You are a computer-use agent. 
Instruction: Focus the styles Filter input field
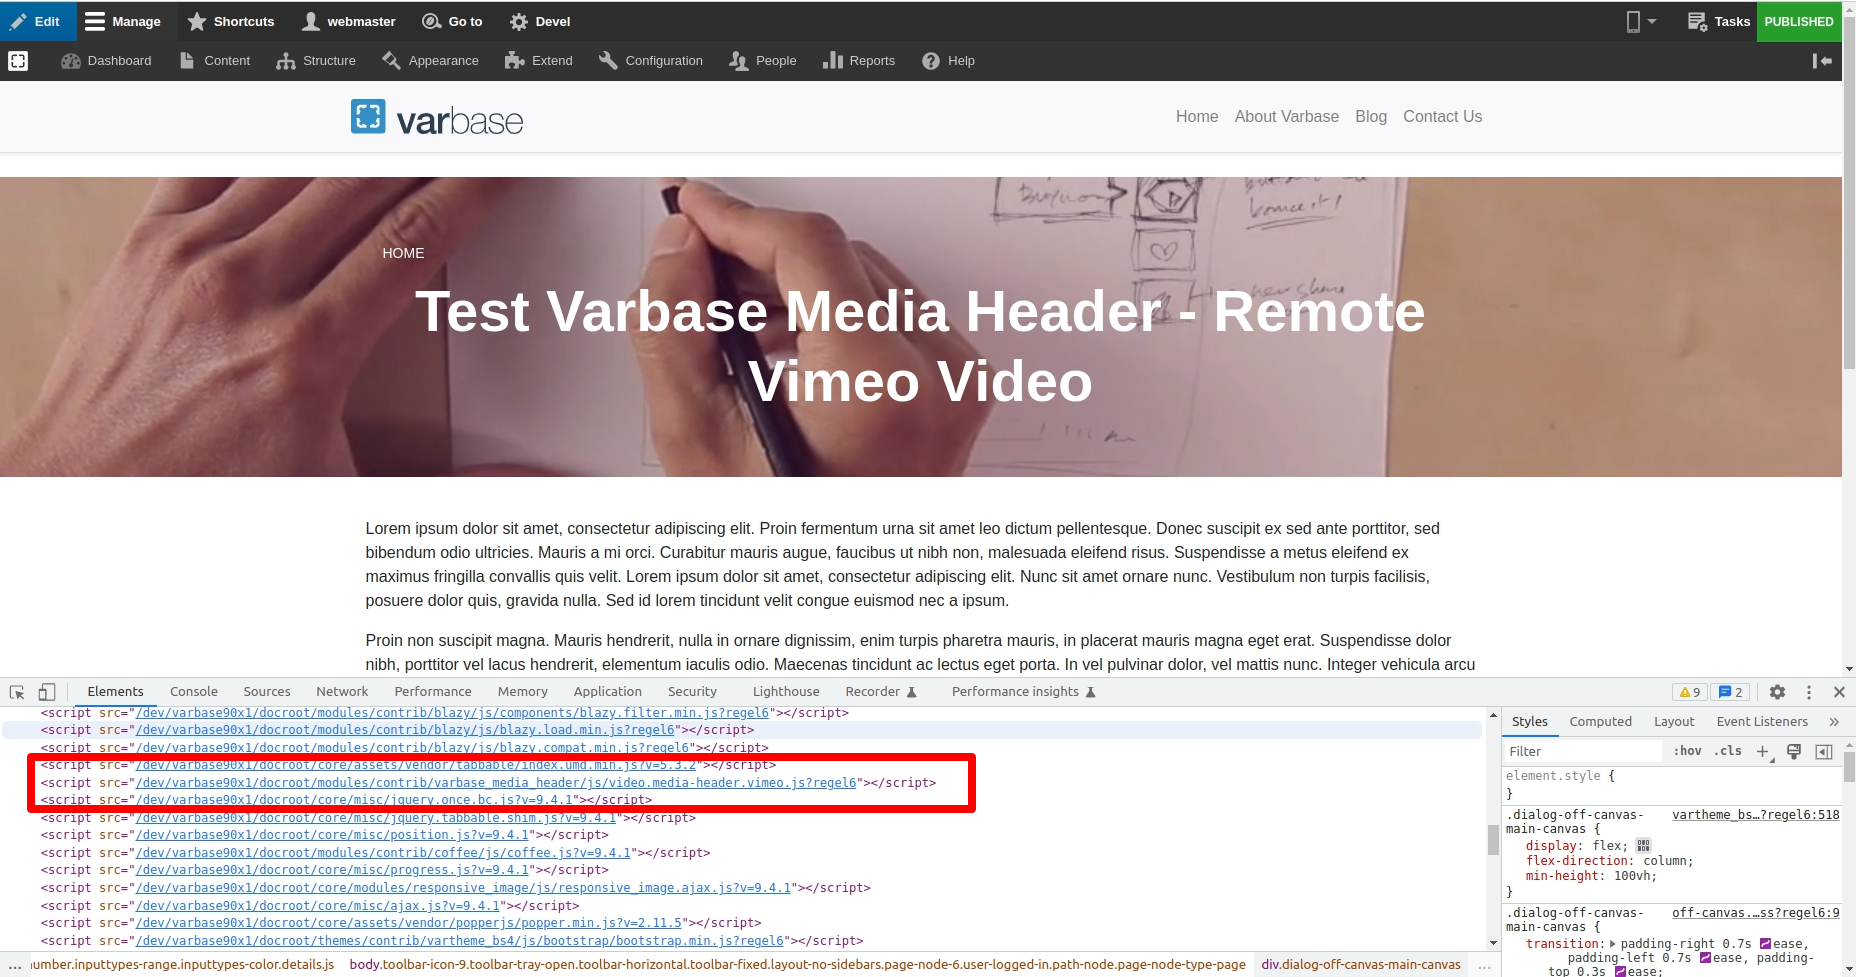click(x=1582, y=751)
